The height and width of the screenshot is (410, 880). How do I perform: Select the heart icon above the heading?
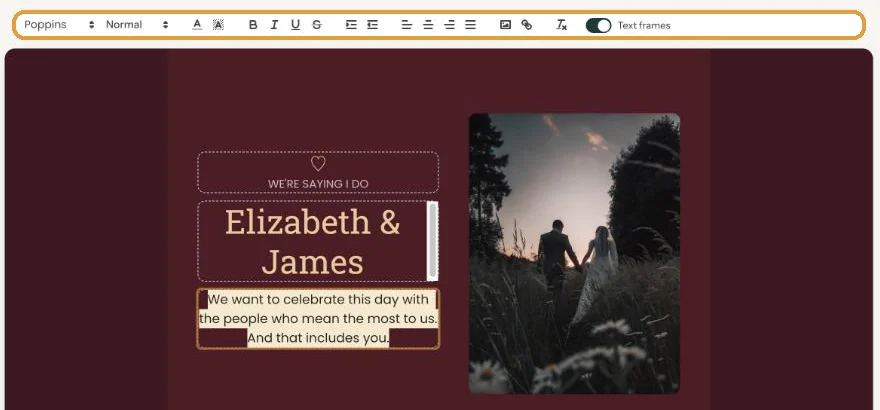click(318, 164)
